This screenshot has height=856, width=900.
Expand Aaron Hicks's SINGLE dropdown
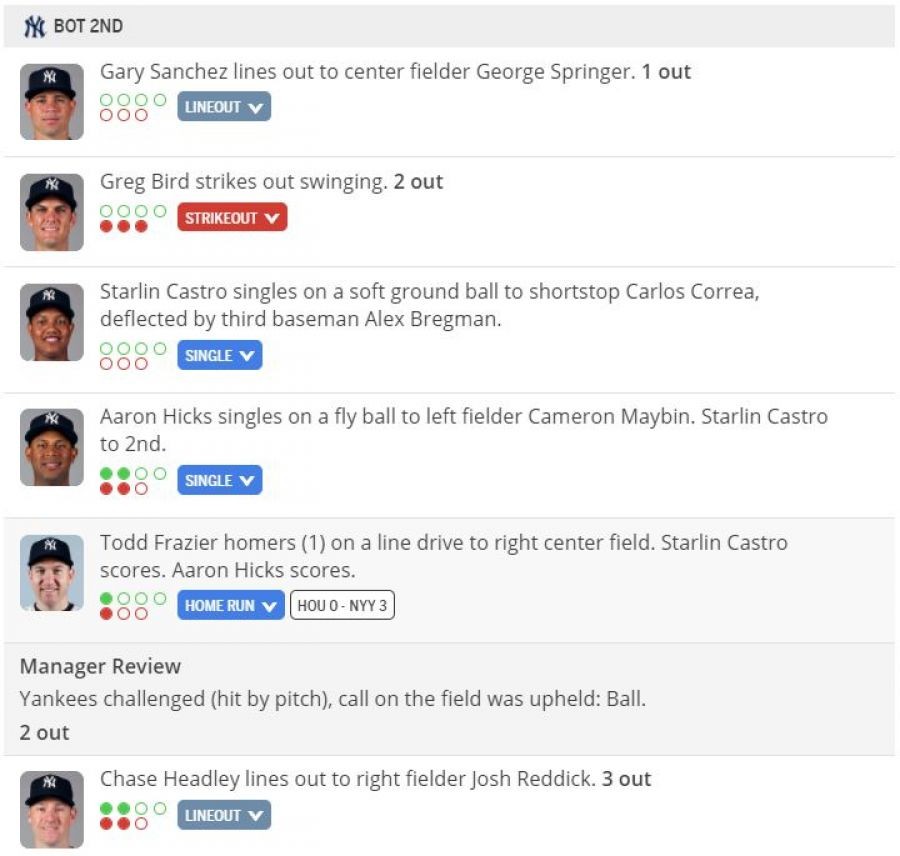[220, 480]
